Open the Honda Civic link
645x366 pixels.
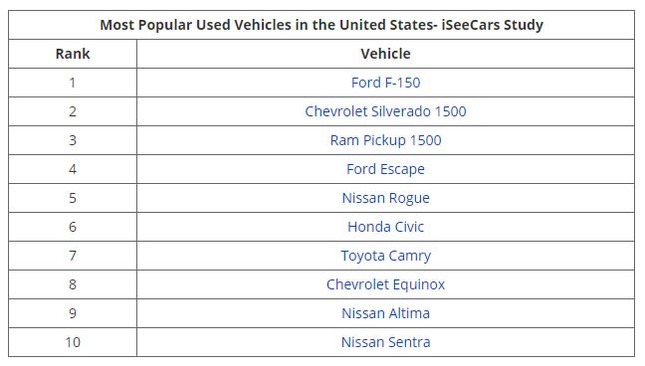click(385, 227)
